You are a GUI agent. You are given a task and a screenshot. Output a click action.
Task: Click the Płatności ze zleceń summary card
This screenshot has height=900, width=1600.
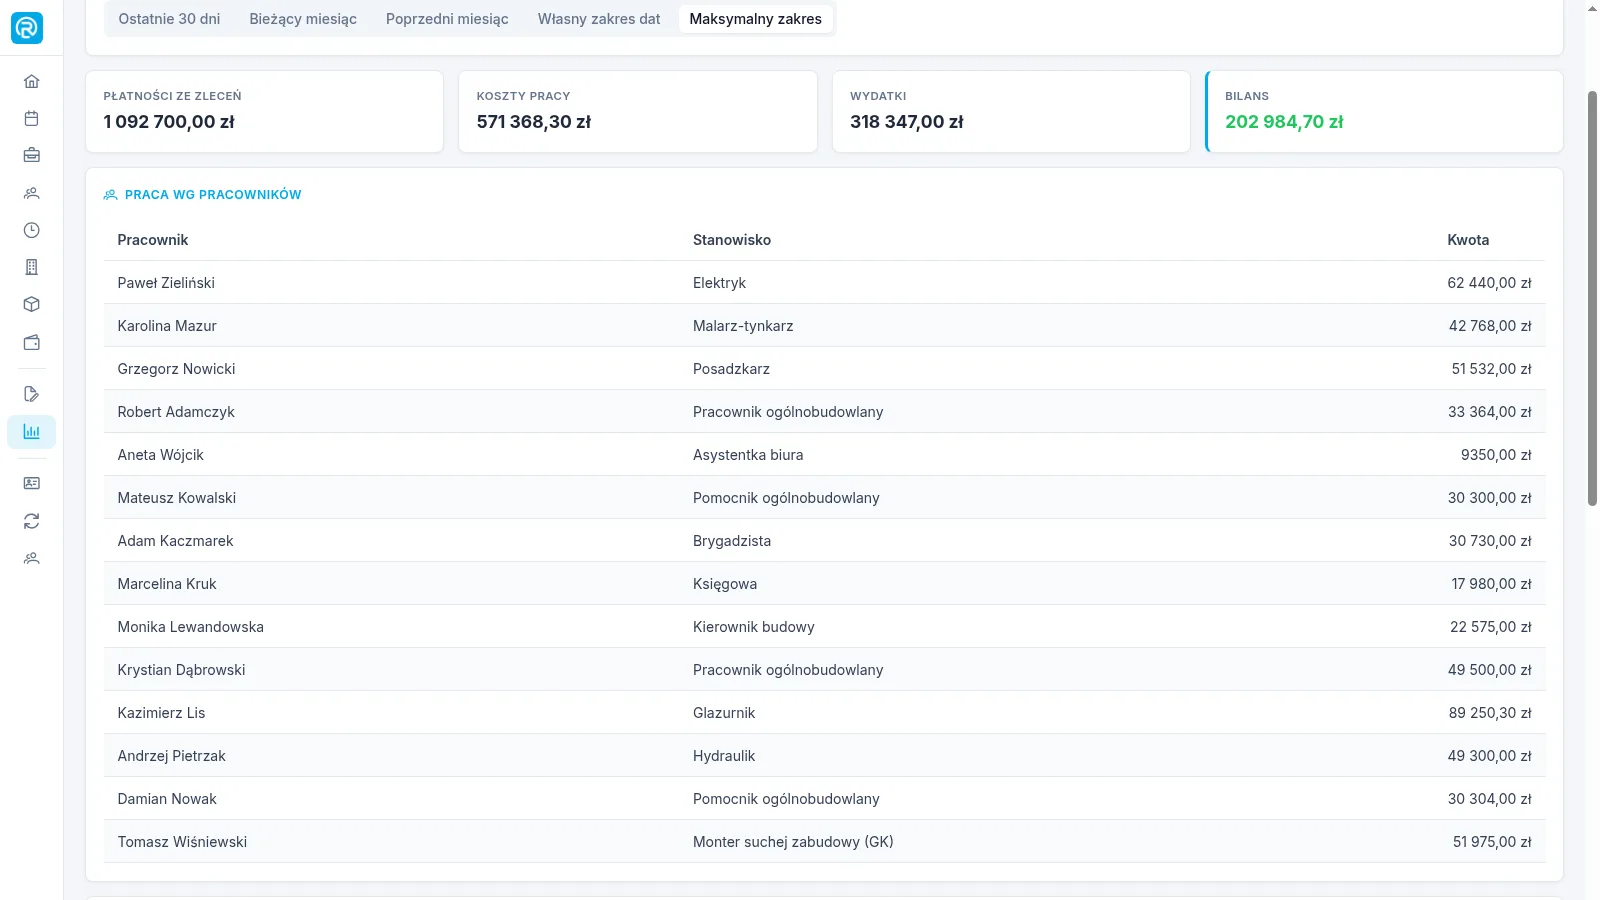tap(264, 111)
